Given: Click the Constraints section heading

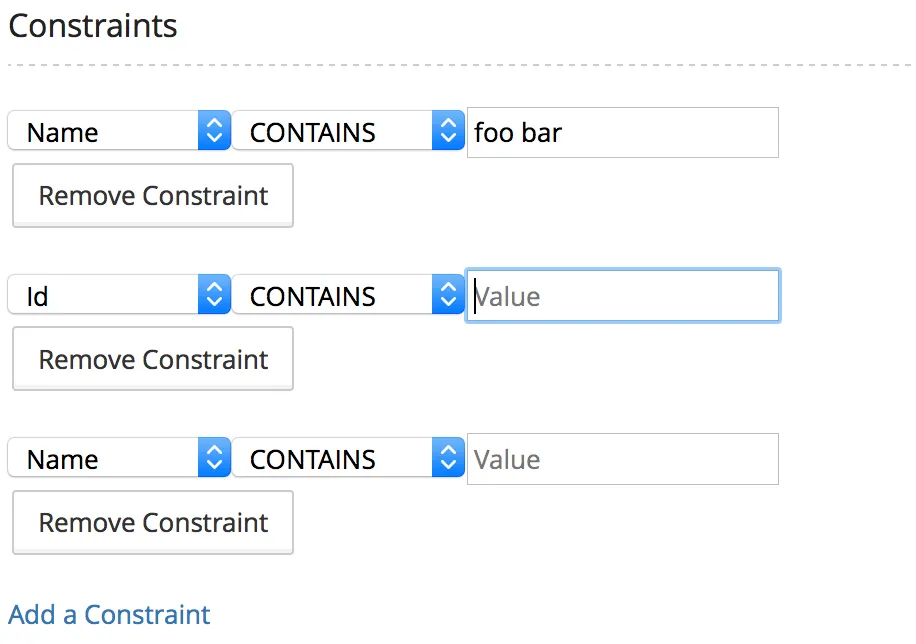Looking at the screenshot, I should (x=93, y=26).
